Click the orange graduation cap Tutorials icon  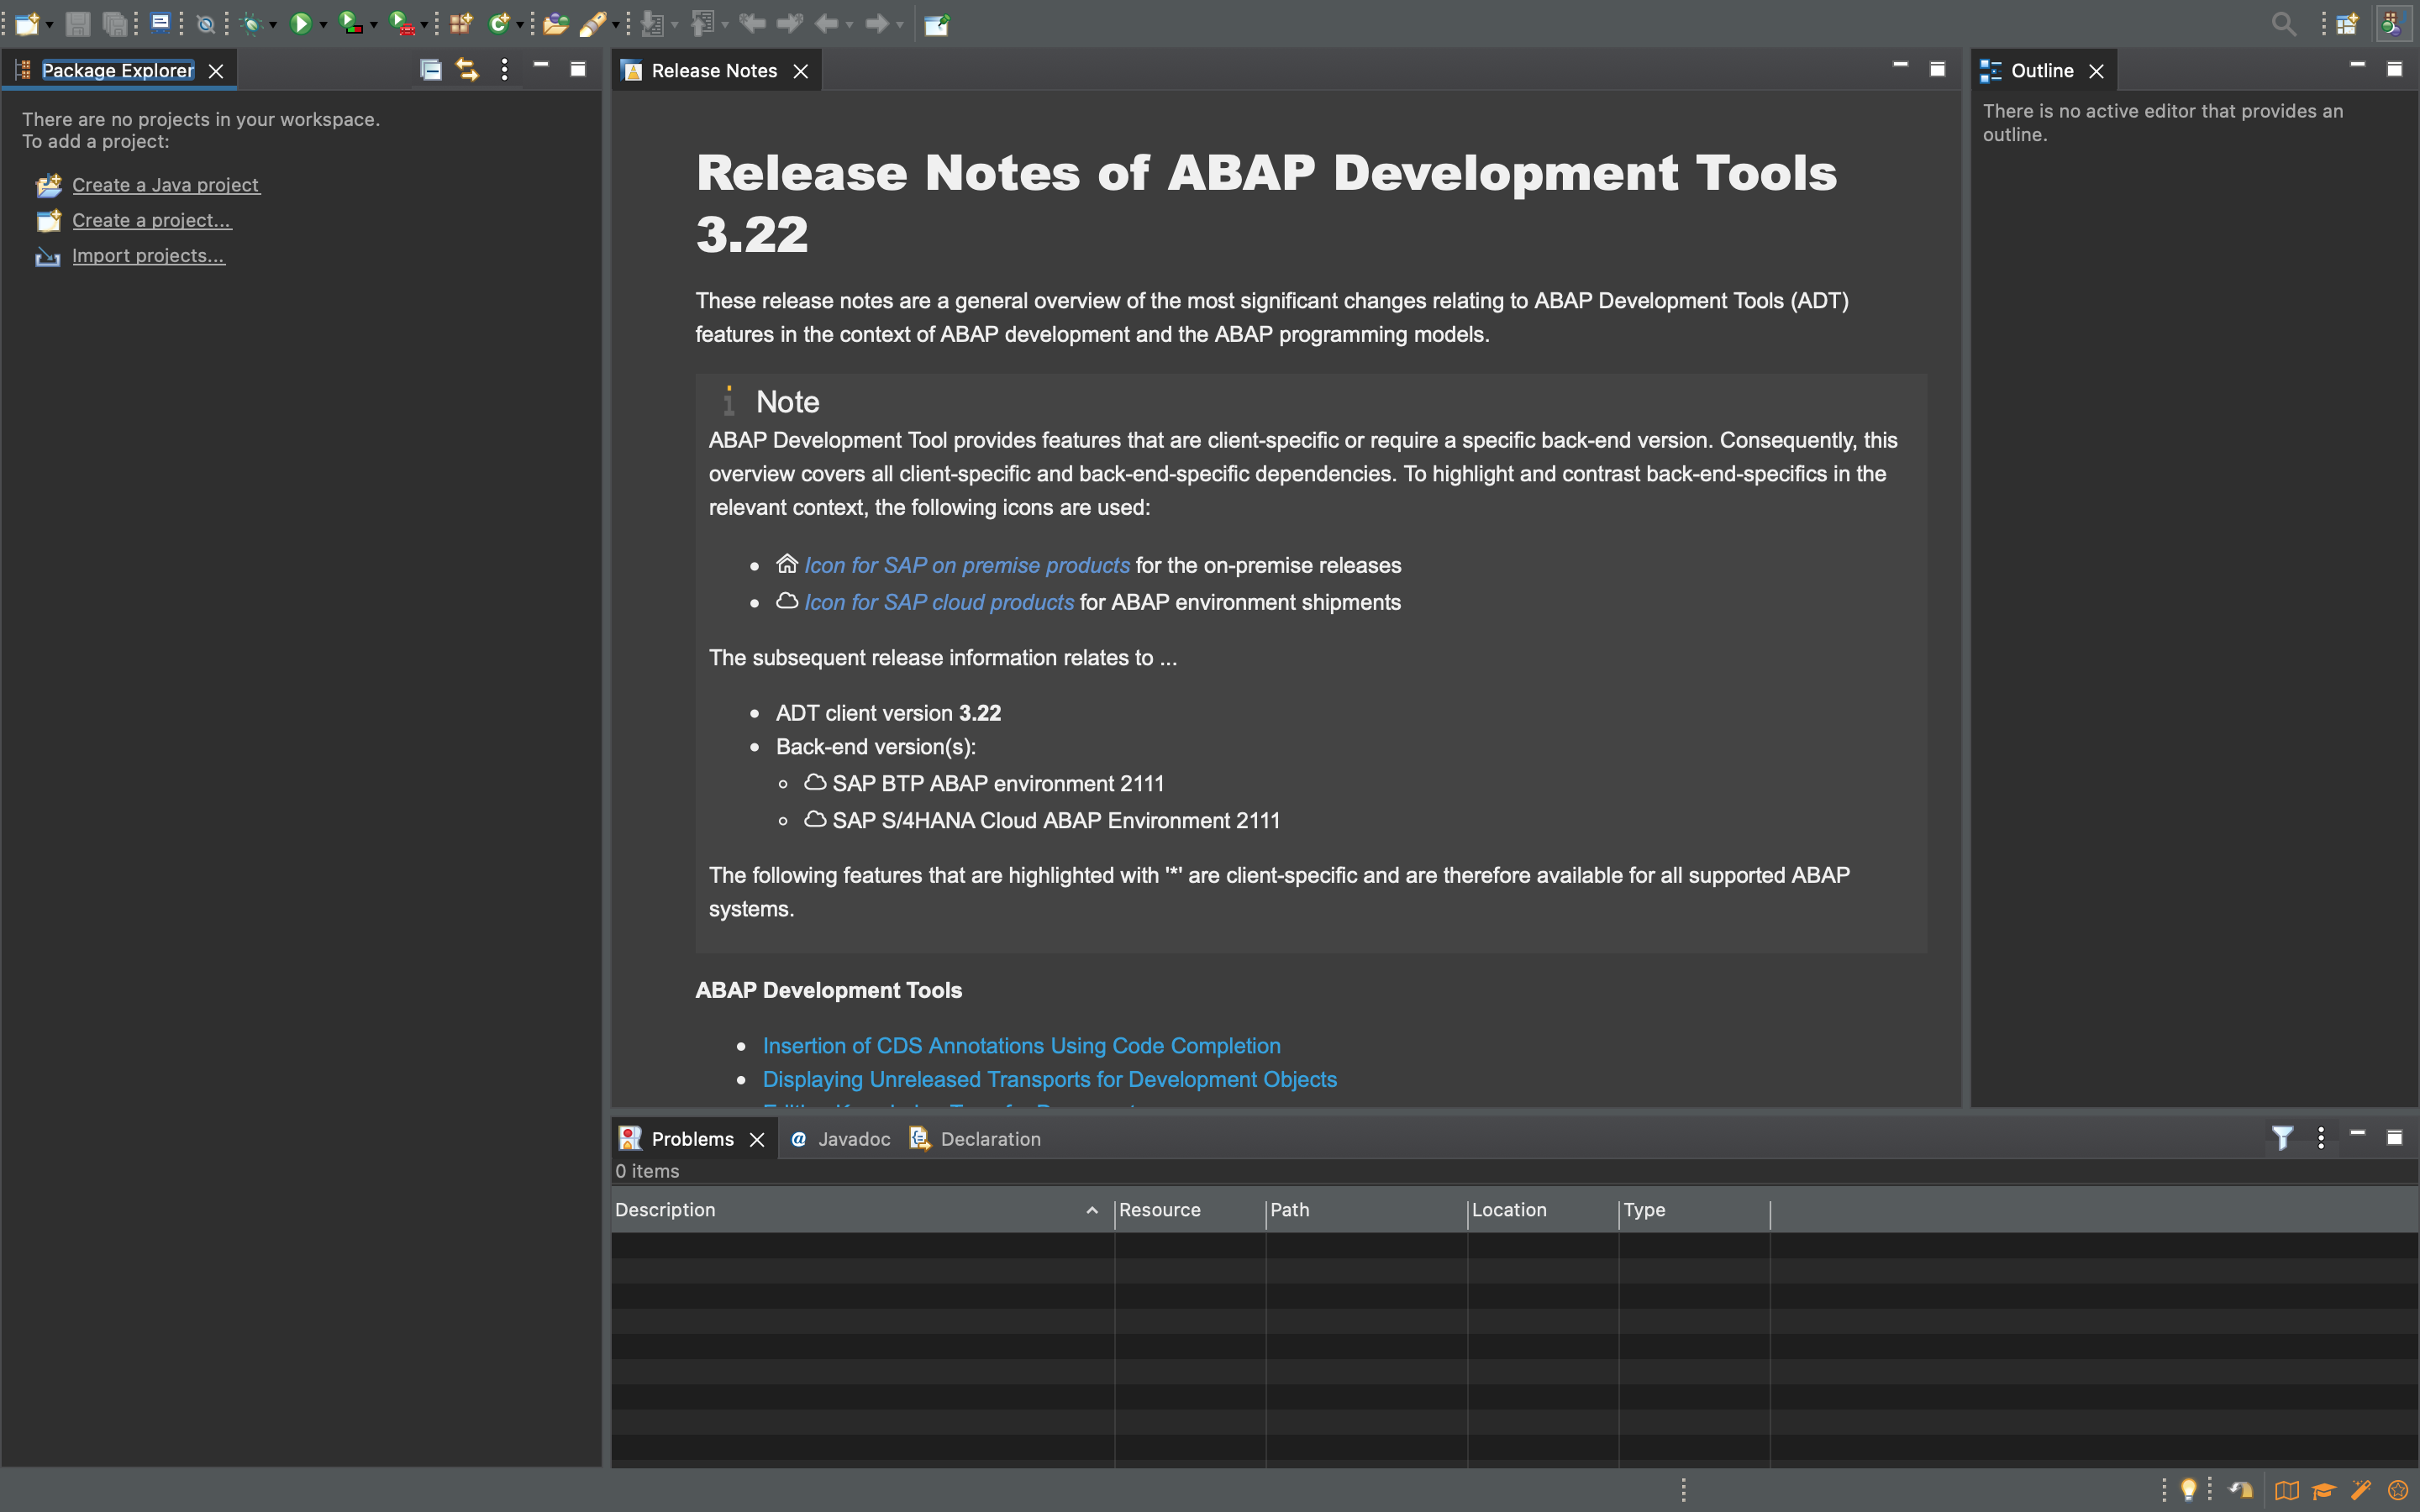(x=2324, y=1490)
